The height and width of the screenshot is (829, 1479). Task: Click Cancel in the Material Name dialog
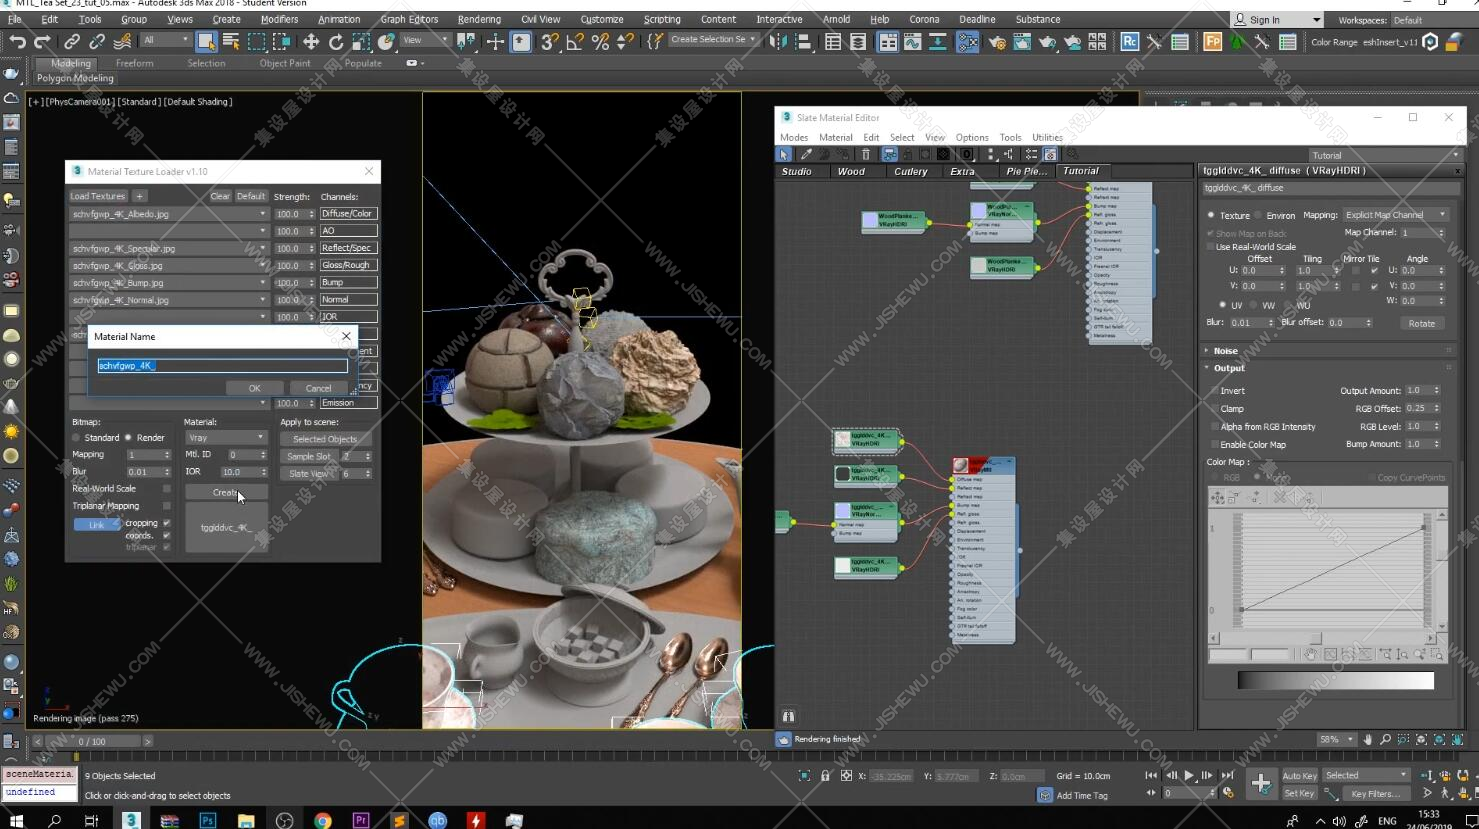318,388
